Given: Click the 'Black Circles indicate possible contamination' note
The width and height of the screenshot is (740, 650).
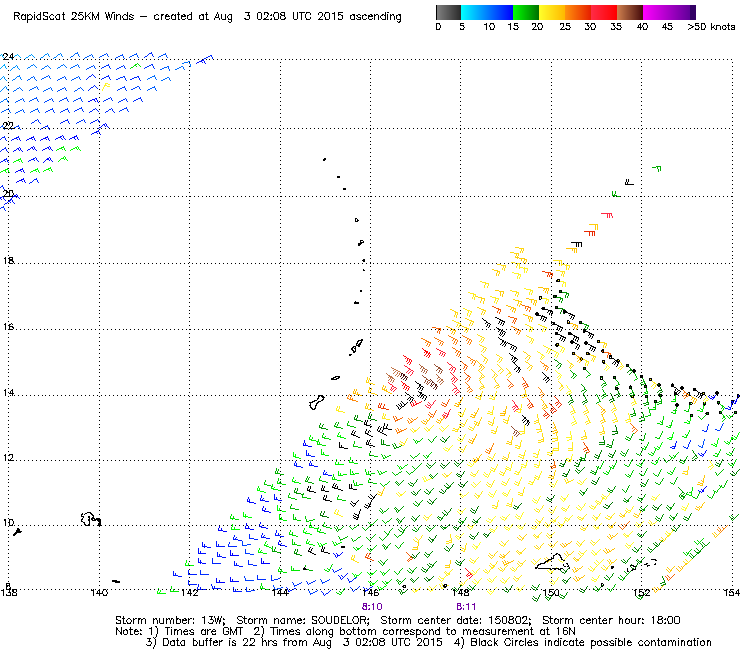Looking at the screenshot, I should [591, 642].
